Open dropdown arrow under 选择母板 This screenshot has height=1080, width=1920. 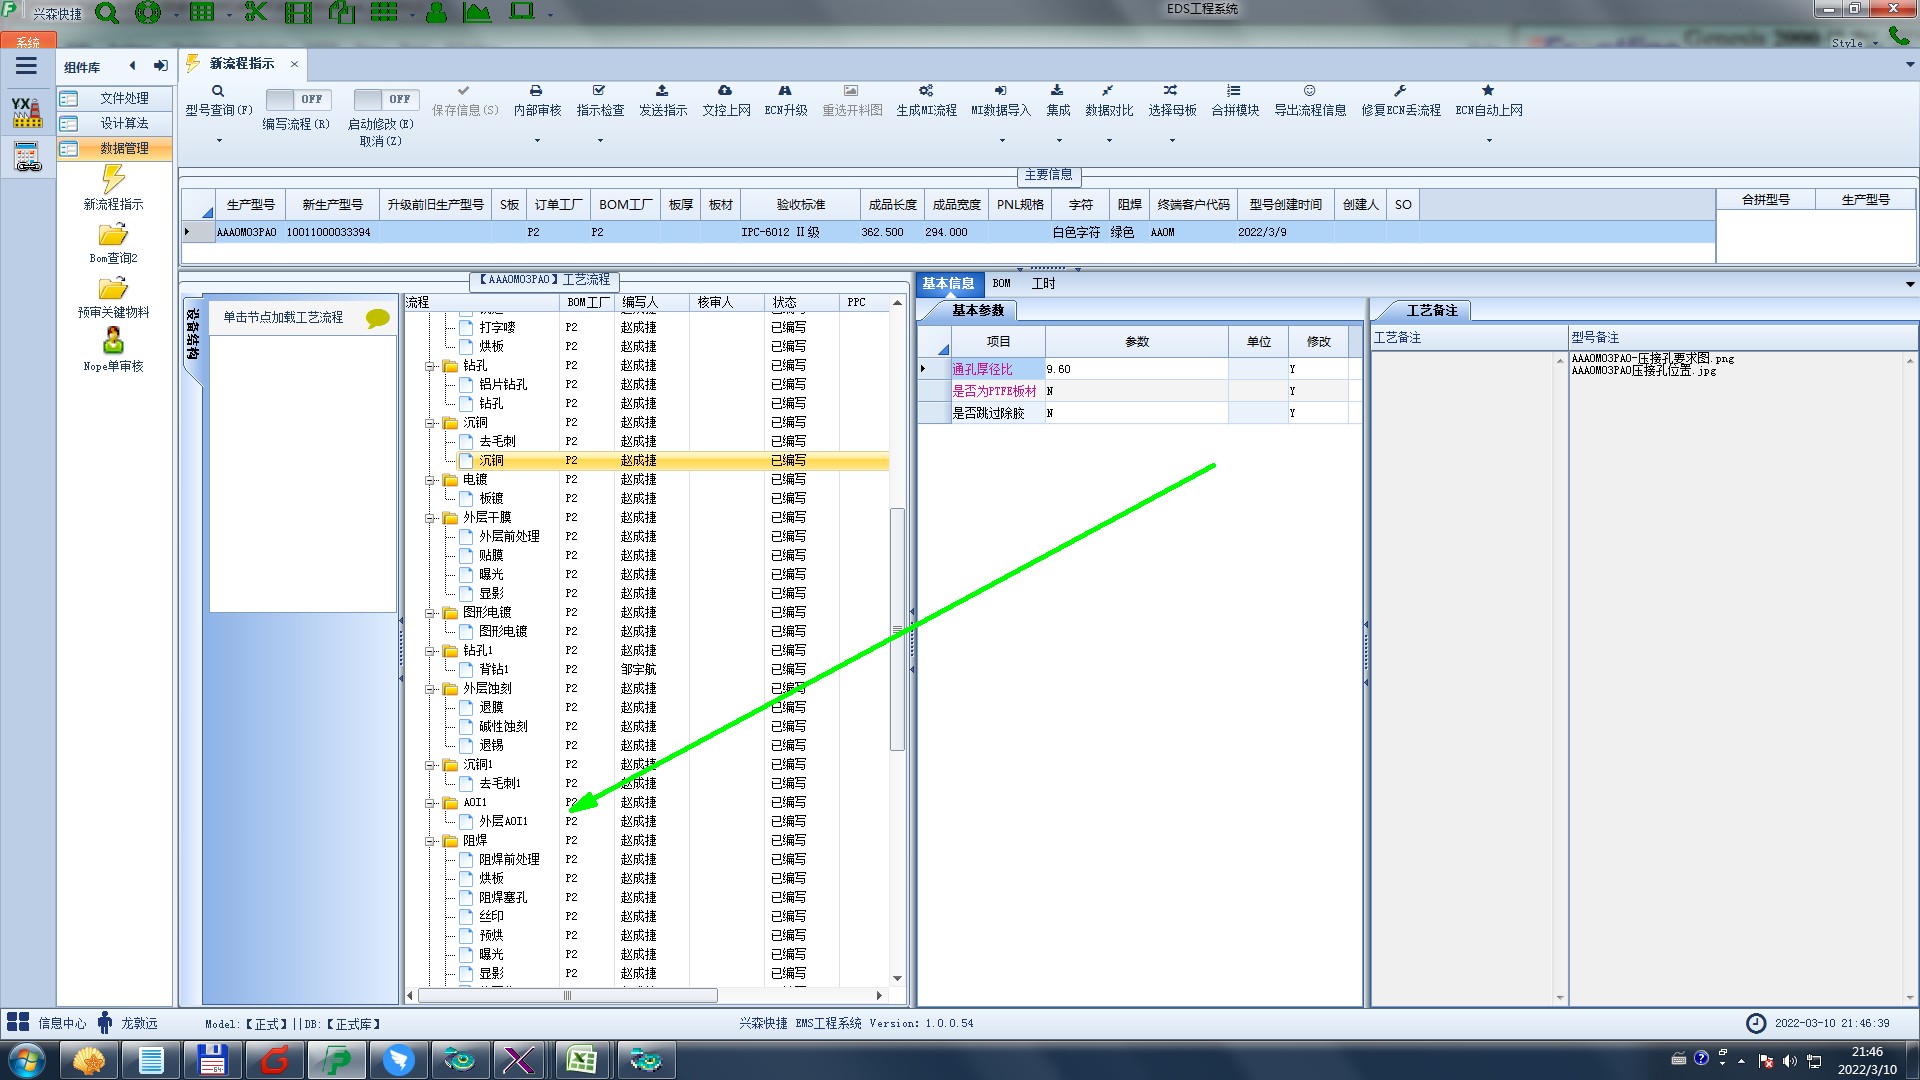[1172, 141]
